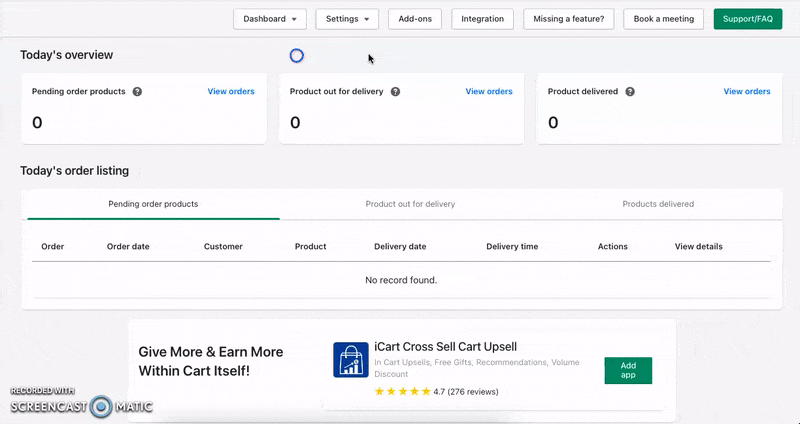Click the Today's overview heading

[66, 55]
